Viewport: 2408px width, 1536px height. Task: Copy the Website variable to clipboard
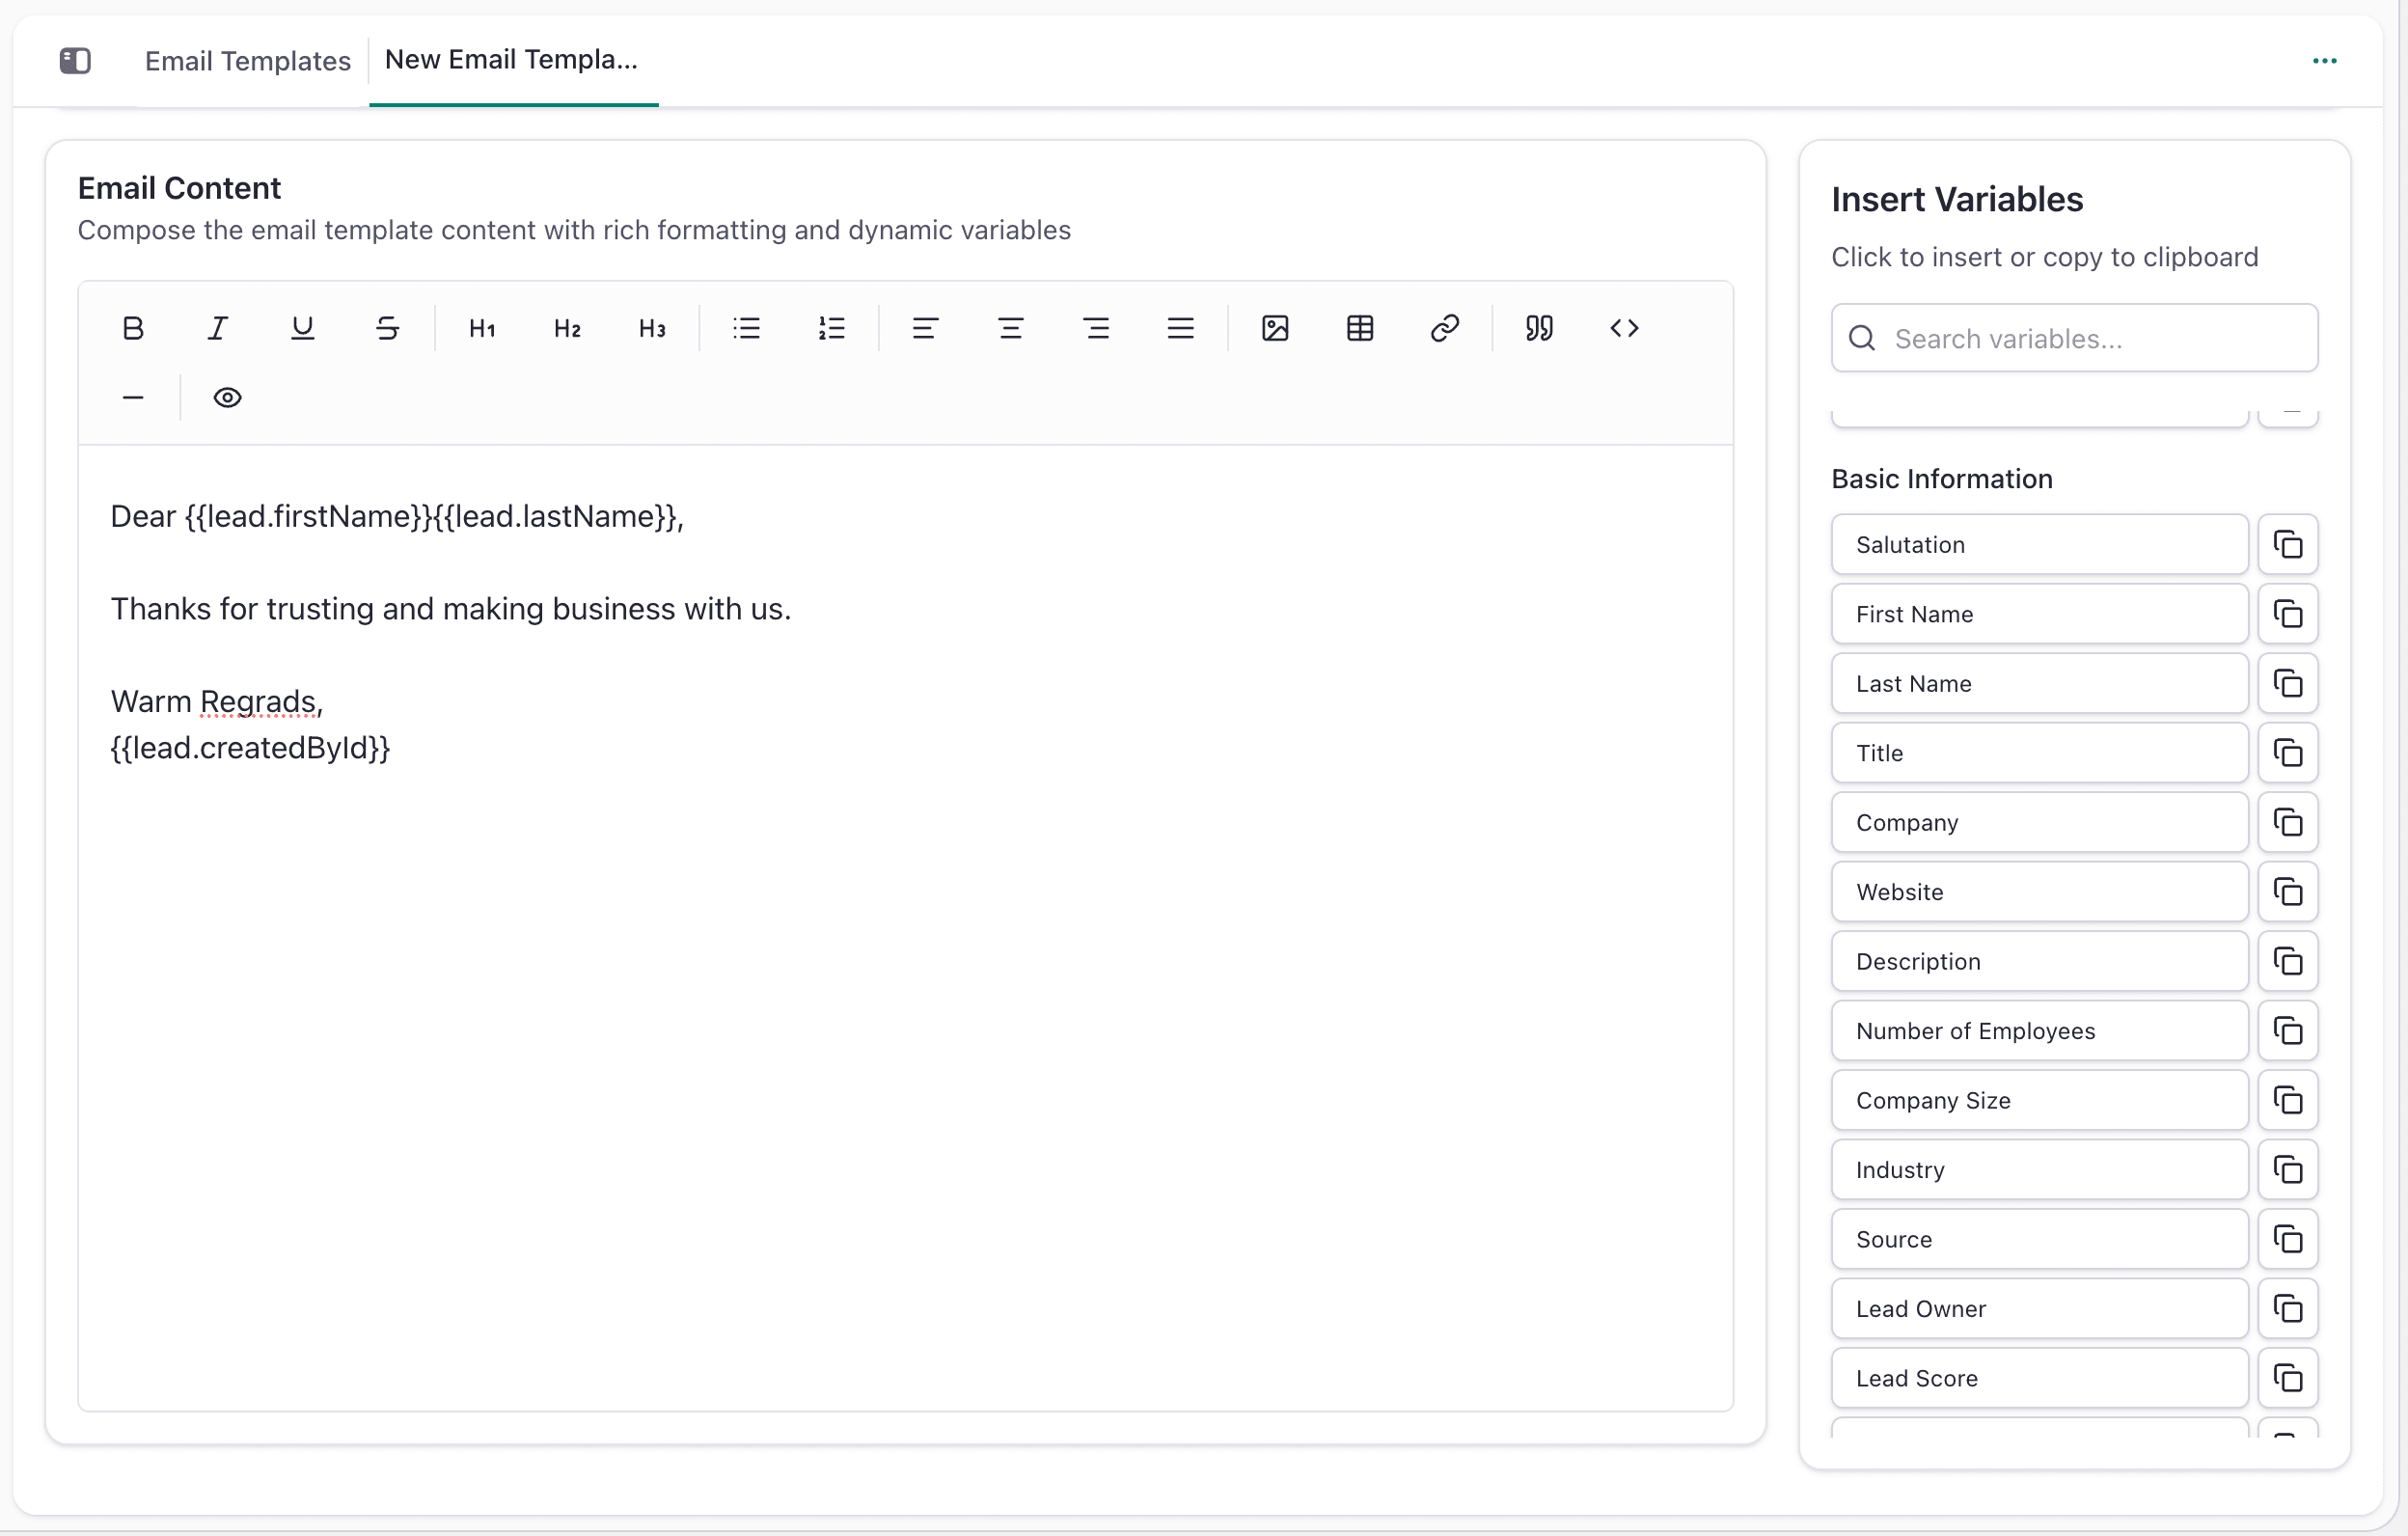pyautogui.click(x=2288, y=892)
